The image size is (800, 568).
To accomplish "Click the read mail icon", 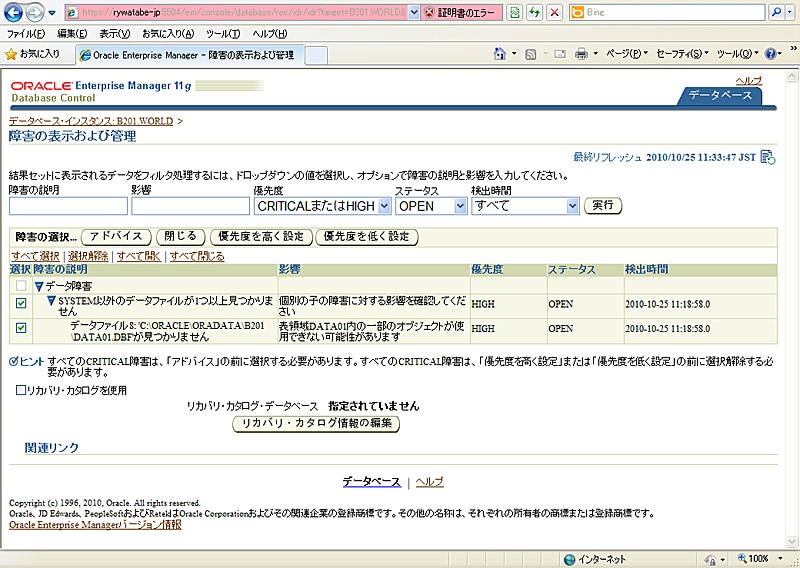I will click(560, 54).
